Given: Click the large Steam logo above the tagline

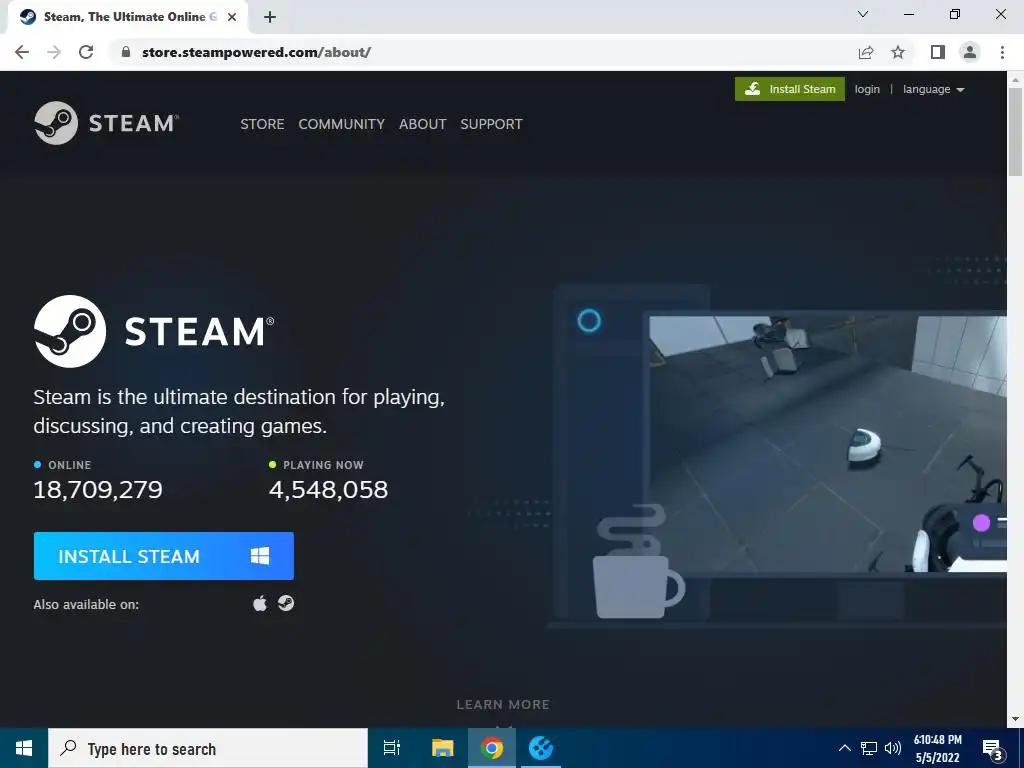Looking at the screenshot, I should 154,331.
